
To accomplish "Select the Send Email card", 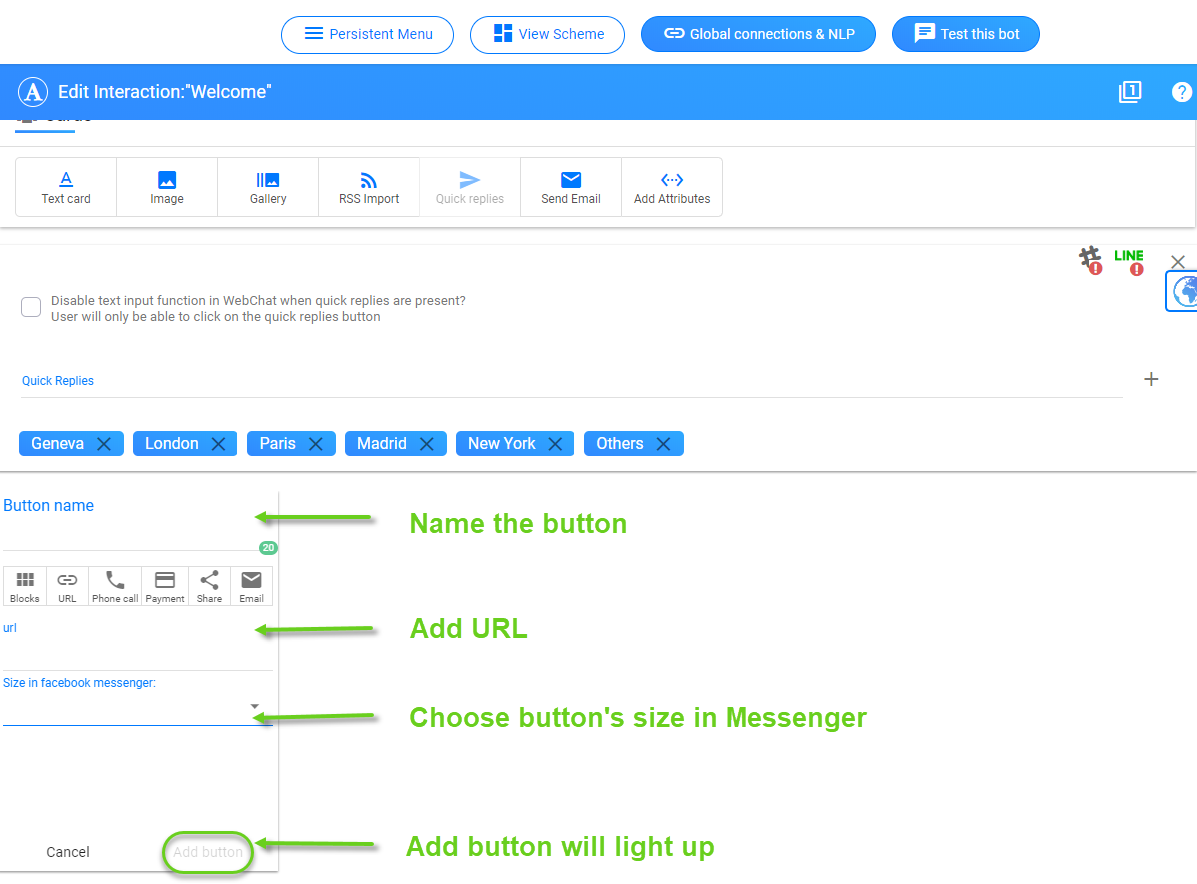I will tap(570, 186).
